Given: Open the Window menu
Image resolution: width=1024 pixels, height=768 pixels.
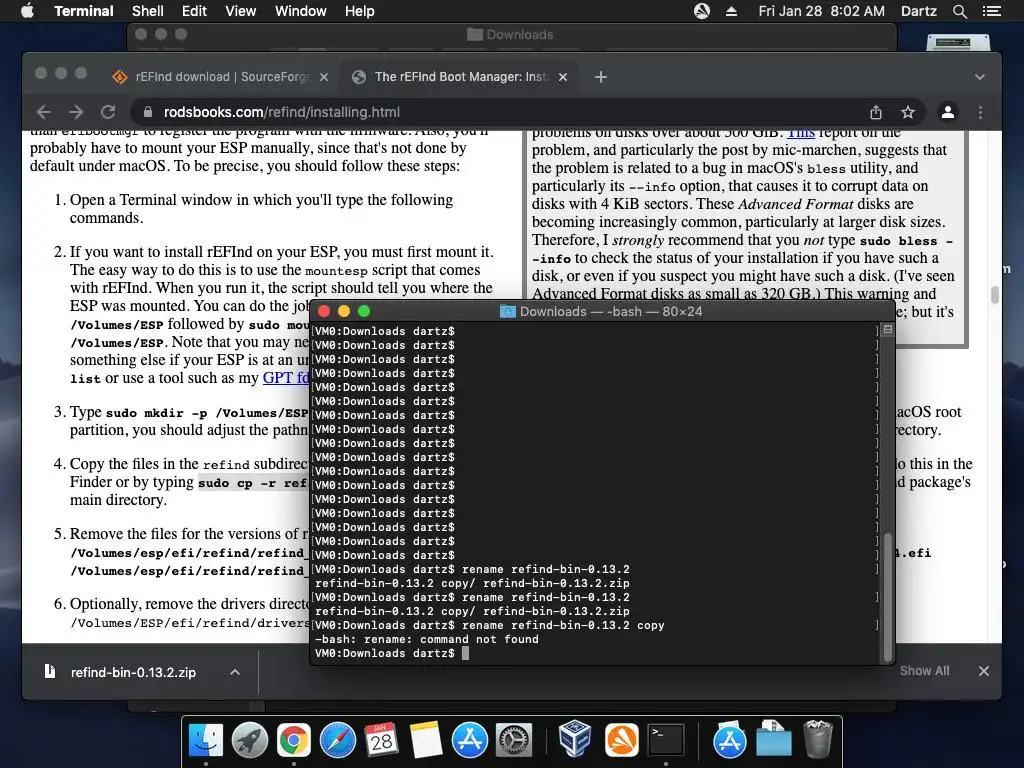Looking at the screenshot, I should [300, 11].
